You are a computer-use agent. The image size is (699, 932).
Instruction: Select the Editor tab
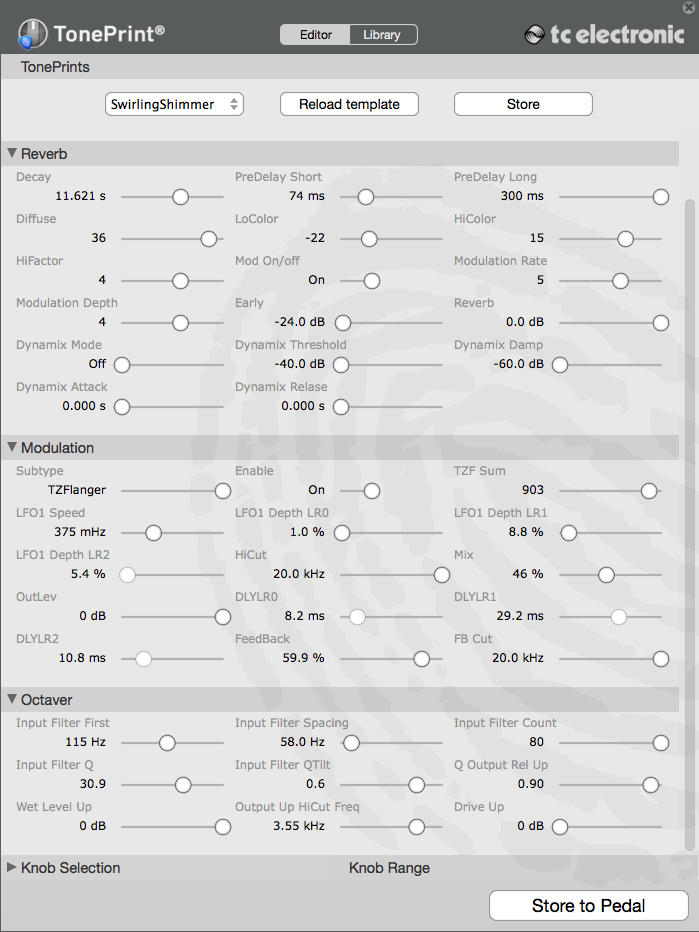316,35
